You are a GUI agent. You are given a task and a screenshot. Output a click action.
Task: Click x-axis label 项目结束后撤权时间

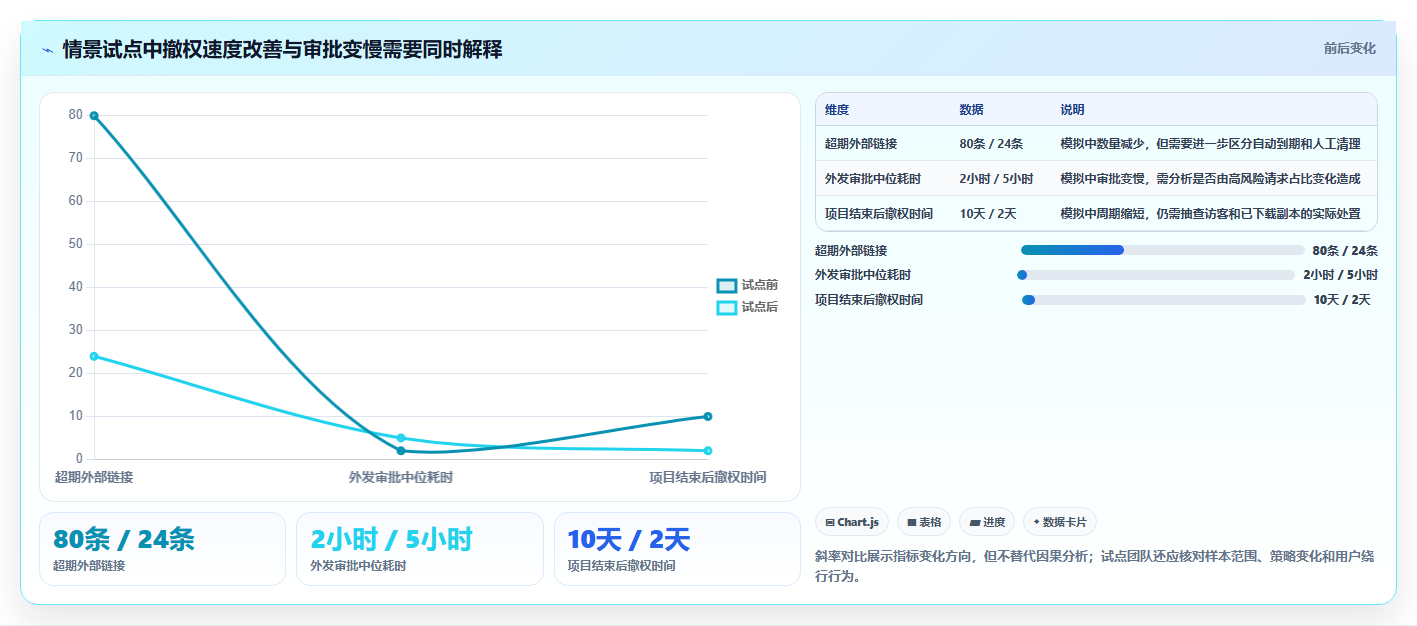(x=708, y=477)
